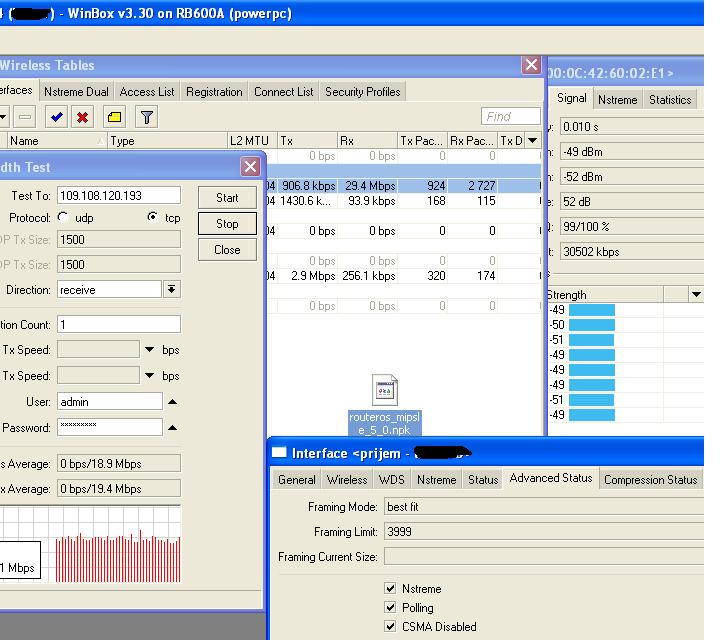Switch to the Access List tab
The width and height of the screenshot is (720, 640).
tap(147, 92)
